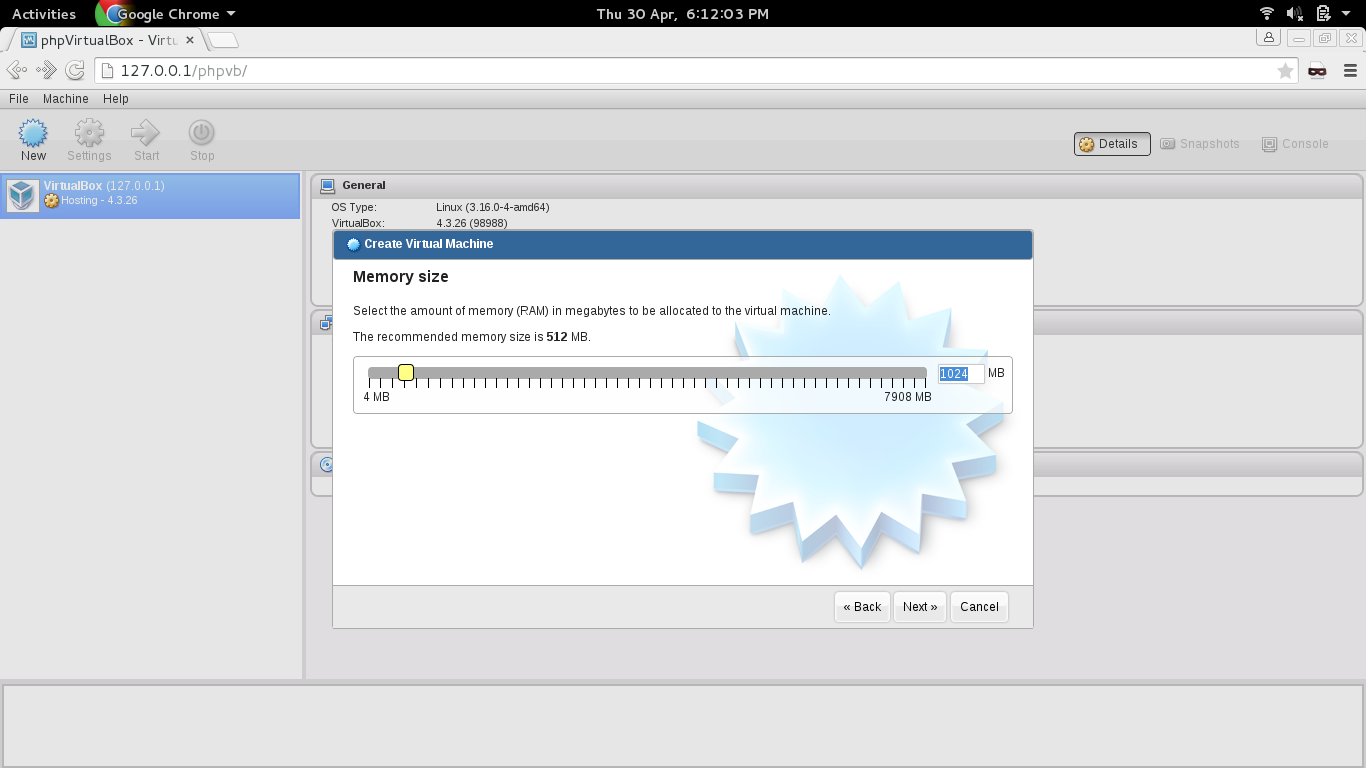Open a new Chrome tab
This screenshot has height=768, width=1366.
tap(223, 40)
